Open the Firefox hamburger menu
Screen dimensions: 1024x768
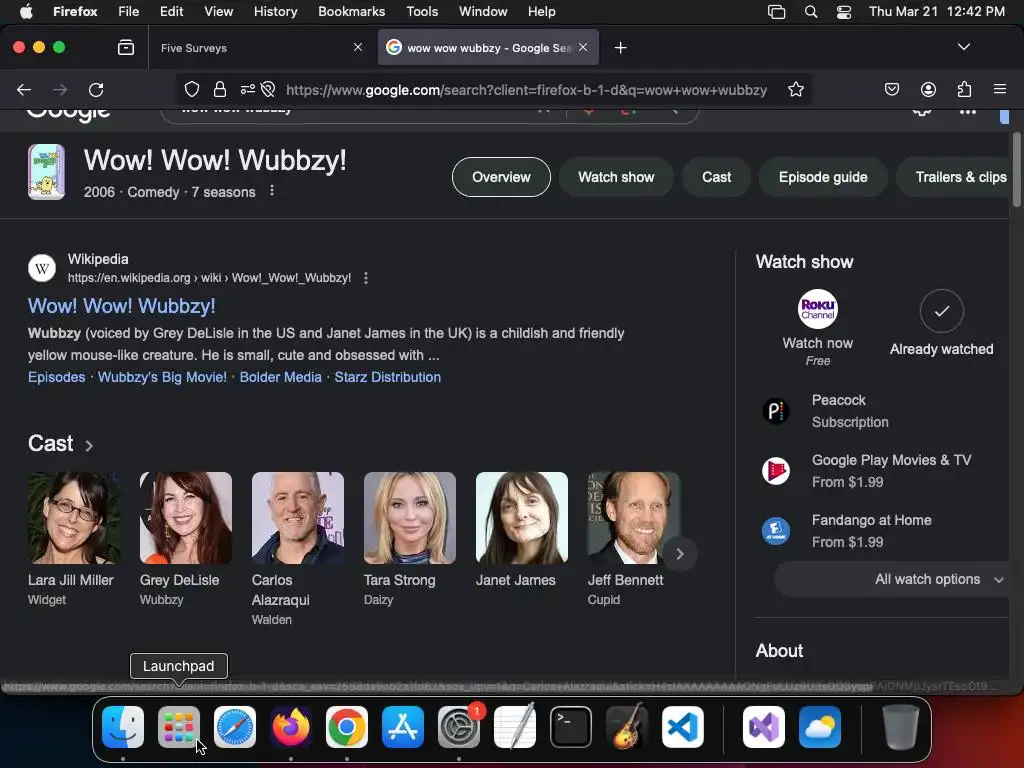coord(1000,89)
